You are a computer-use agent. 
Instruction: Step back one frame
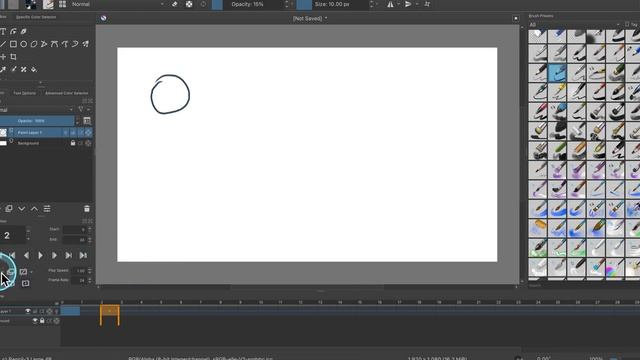[26, 256]
